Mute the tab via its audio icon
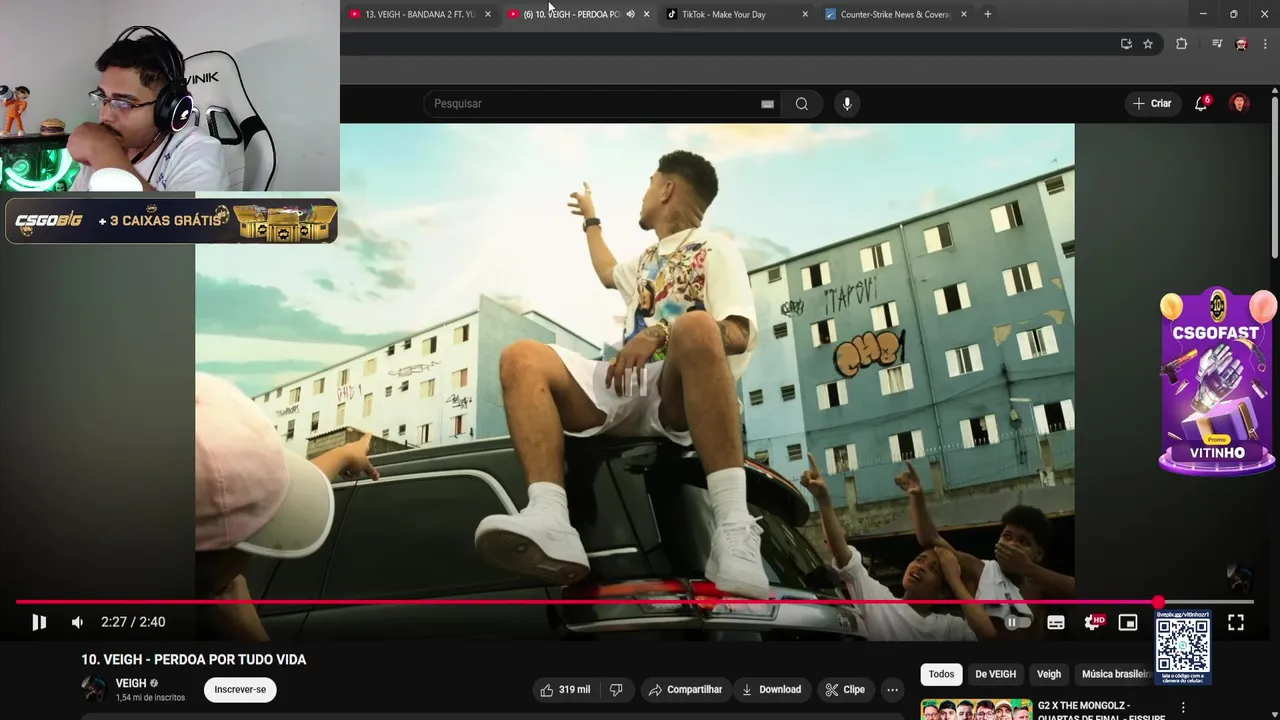Viewport: 1280px width, 720px height. point(630,14)
